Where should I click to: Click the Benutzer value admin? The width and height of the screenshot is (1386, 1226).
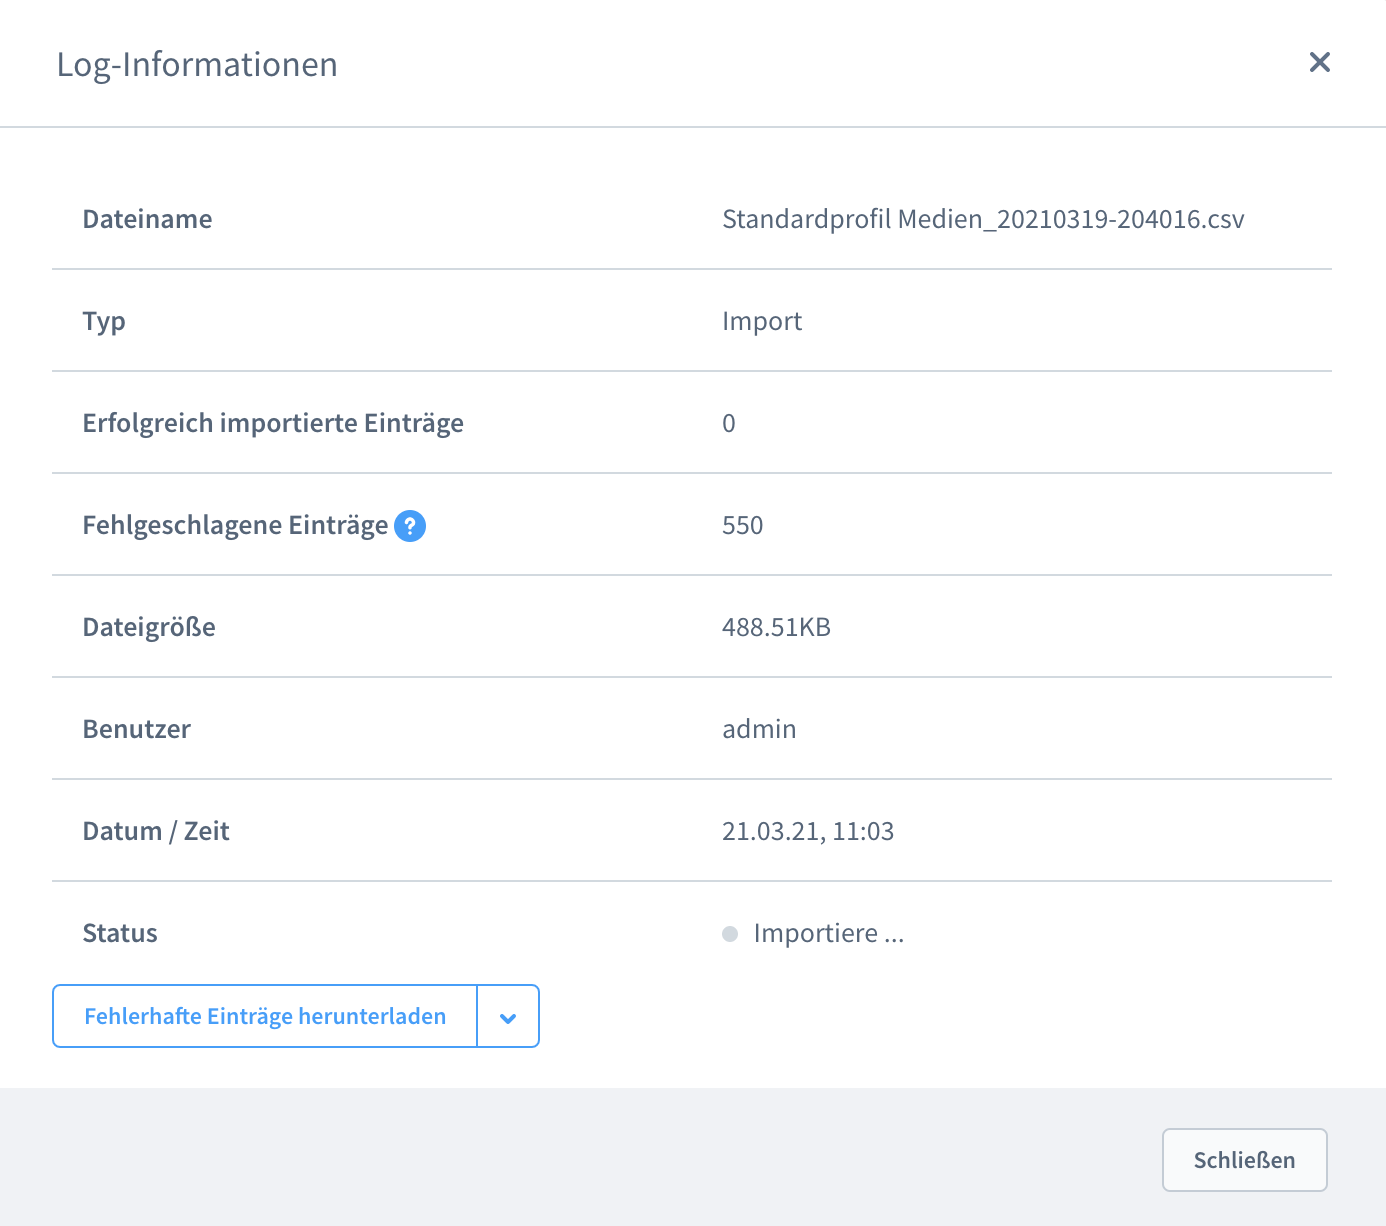tap(759, 729)
